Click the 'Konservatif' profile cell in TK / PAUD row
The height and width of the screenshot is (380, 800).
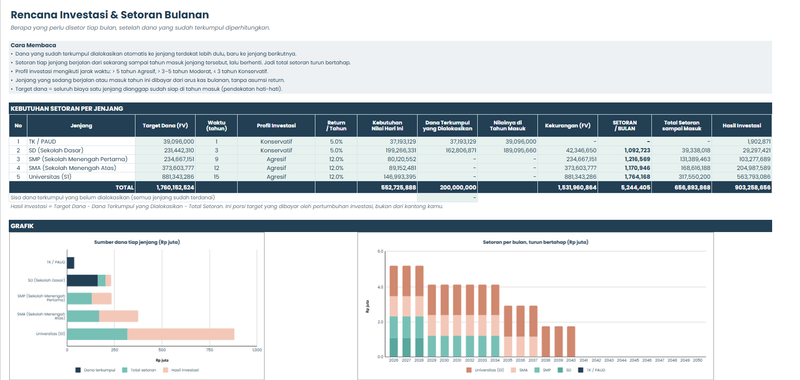click(x=276, y=141)
